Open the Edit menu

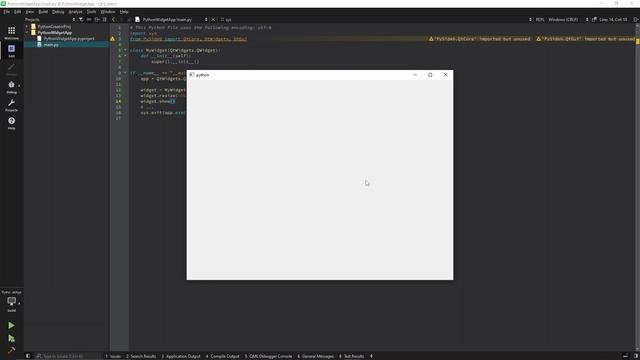pos(18,12)
